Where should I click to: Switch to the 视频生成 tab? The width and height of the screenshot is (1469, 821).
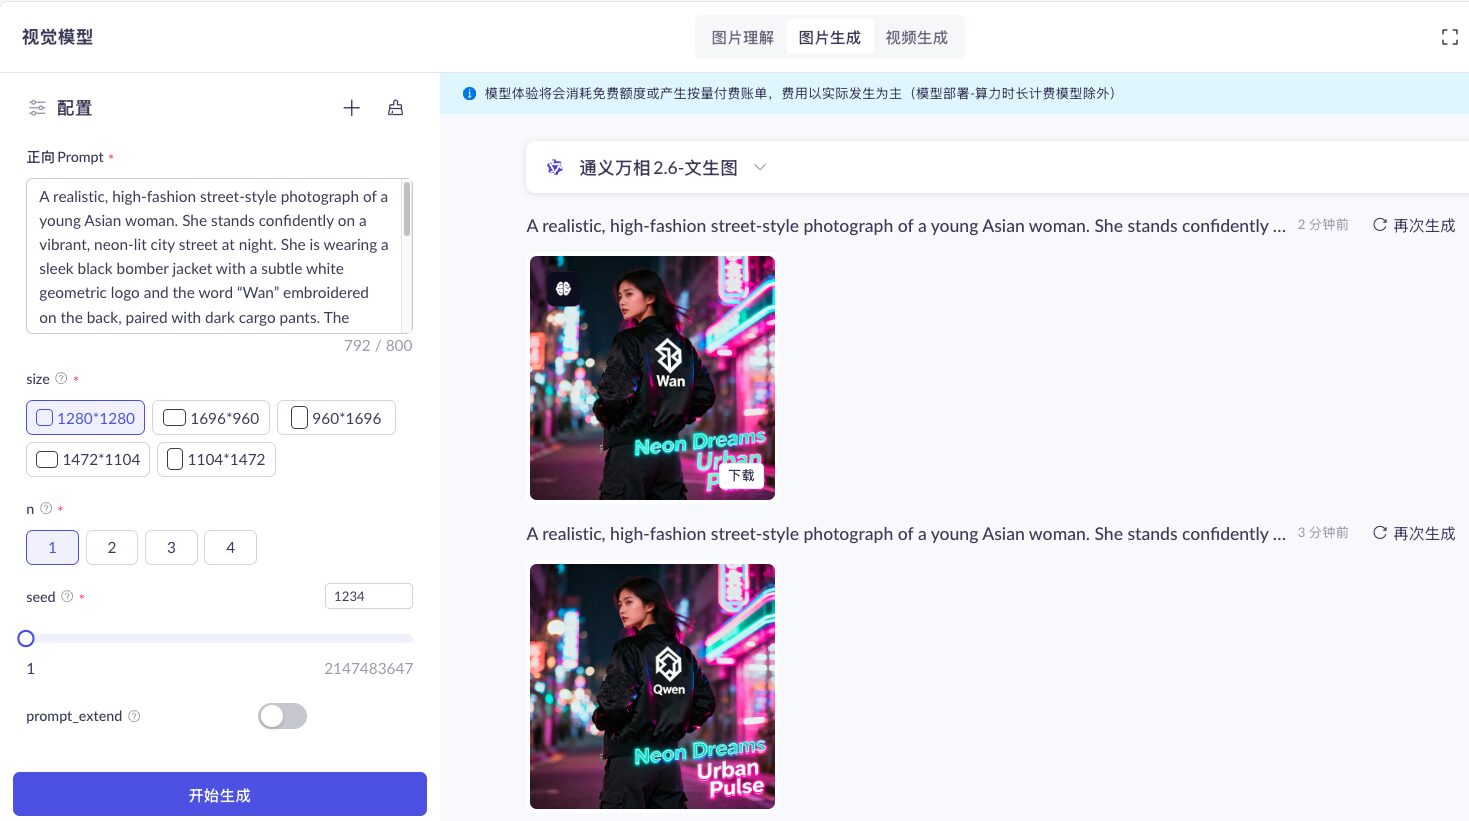[916, 38]
